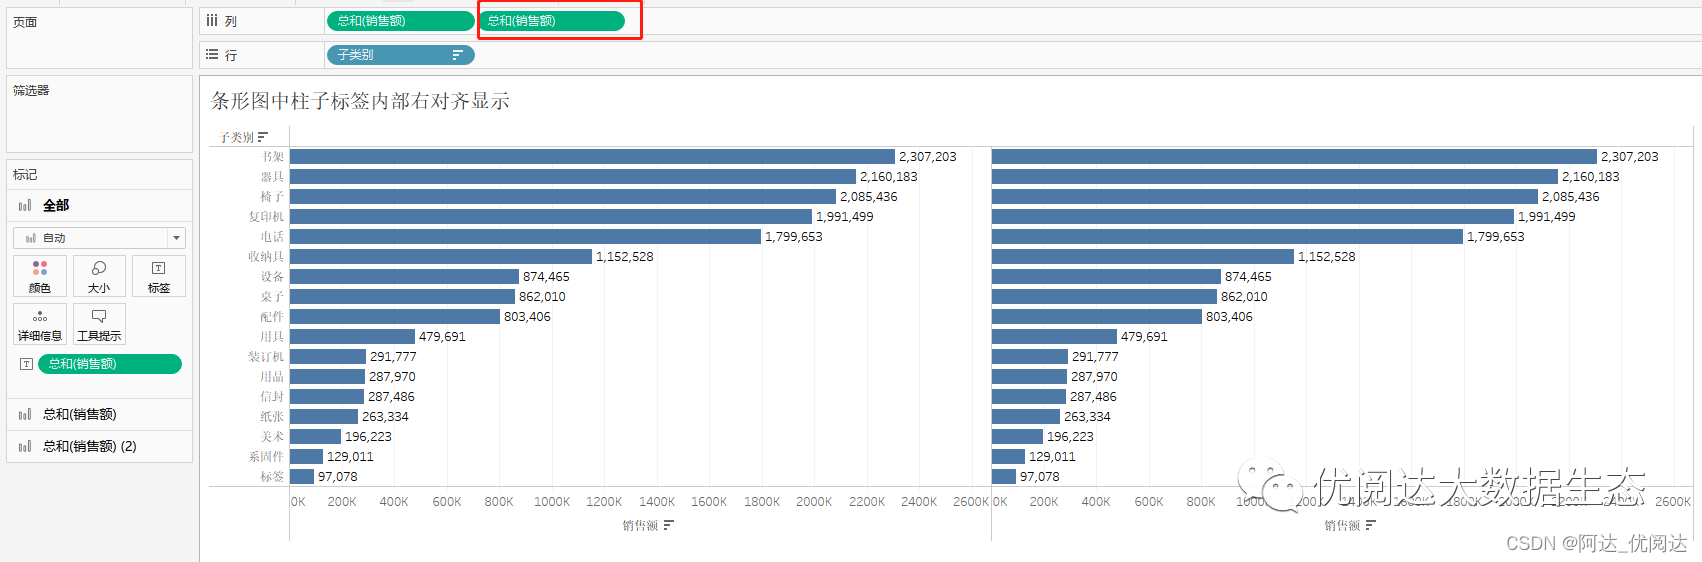Click the first 总和(销售额) pill on Columns
The height and width of the screenshot is (562, 1702).
(400, 21)
